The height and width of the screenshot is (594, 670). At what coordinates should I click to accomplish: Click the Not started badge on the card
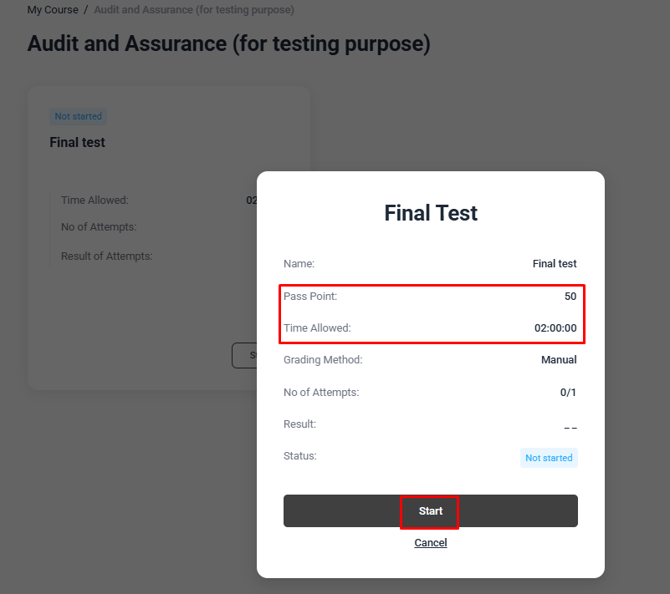(78, 116)
